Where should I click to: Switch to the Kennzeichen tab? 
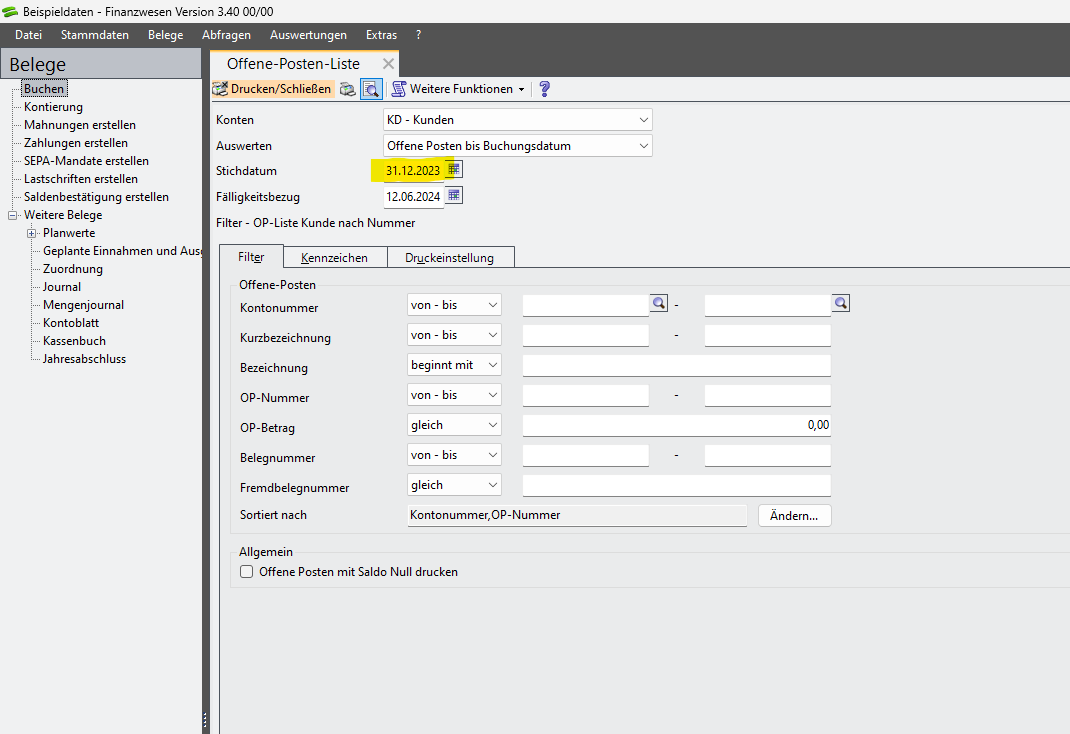(x=334, y=258)
